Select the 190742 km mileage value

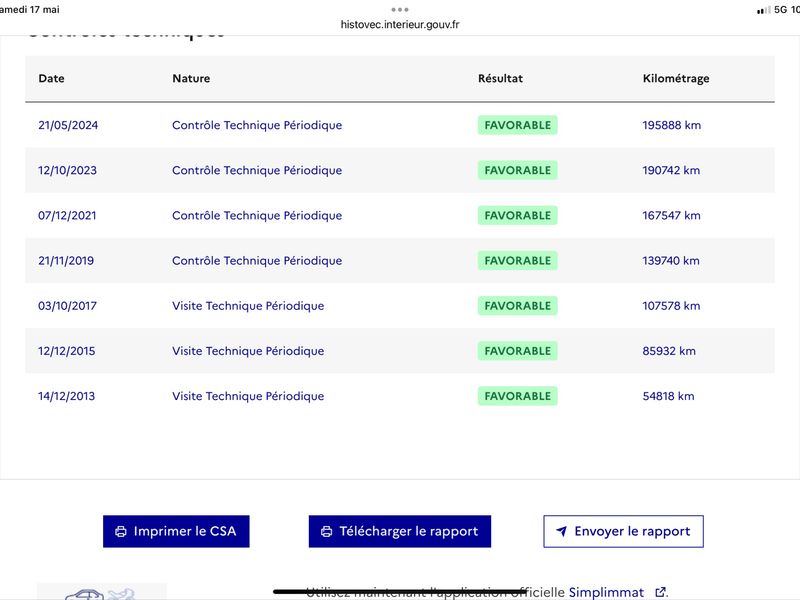coord(671,170)
